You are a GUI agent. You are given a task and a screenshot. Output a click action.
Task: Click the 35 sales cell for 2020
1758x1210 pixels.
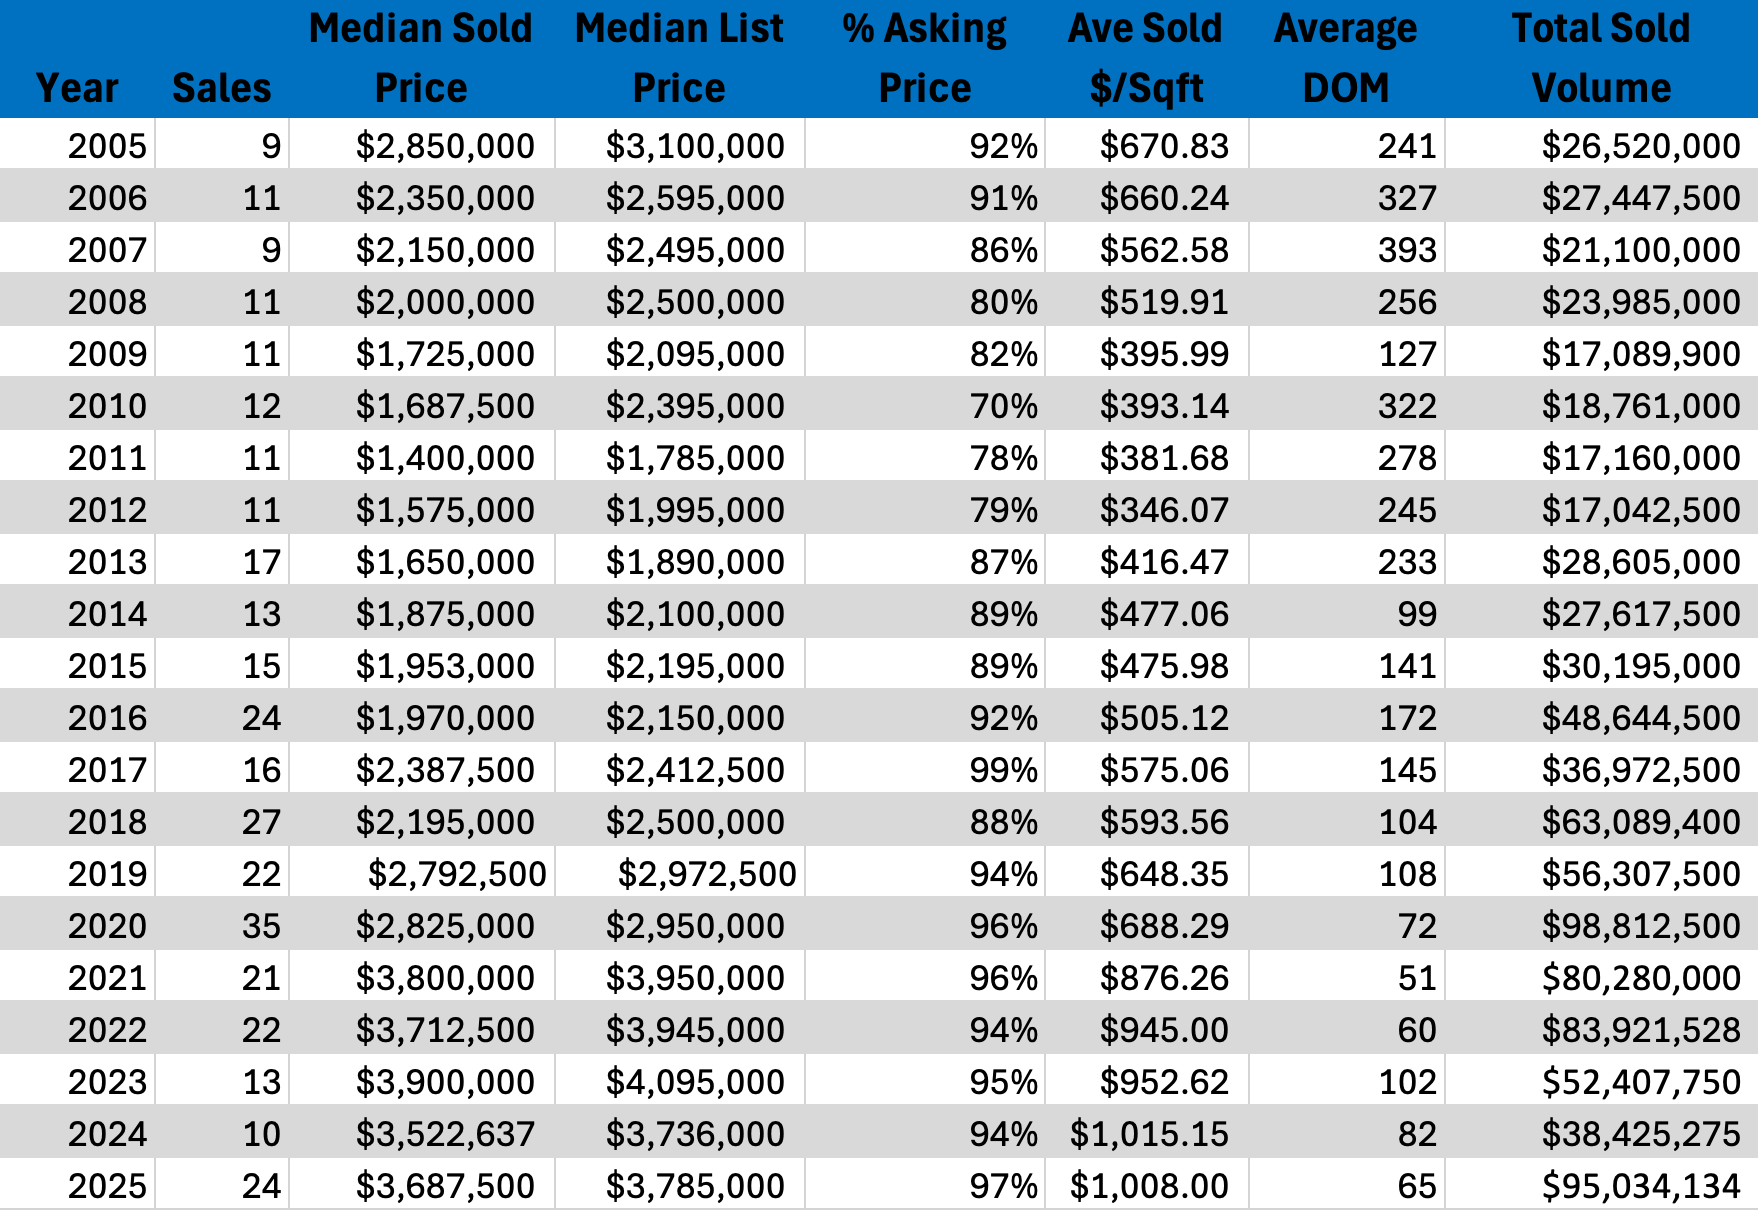[x=261, y=926]
